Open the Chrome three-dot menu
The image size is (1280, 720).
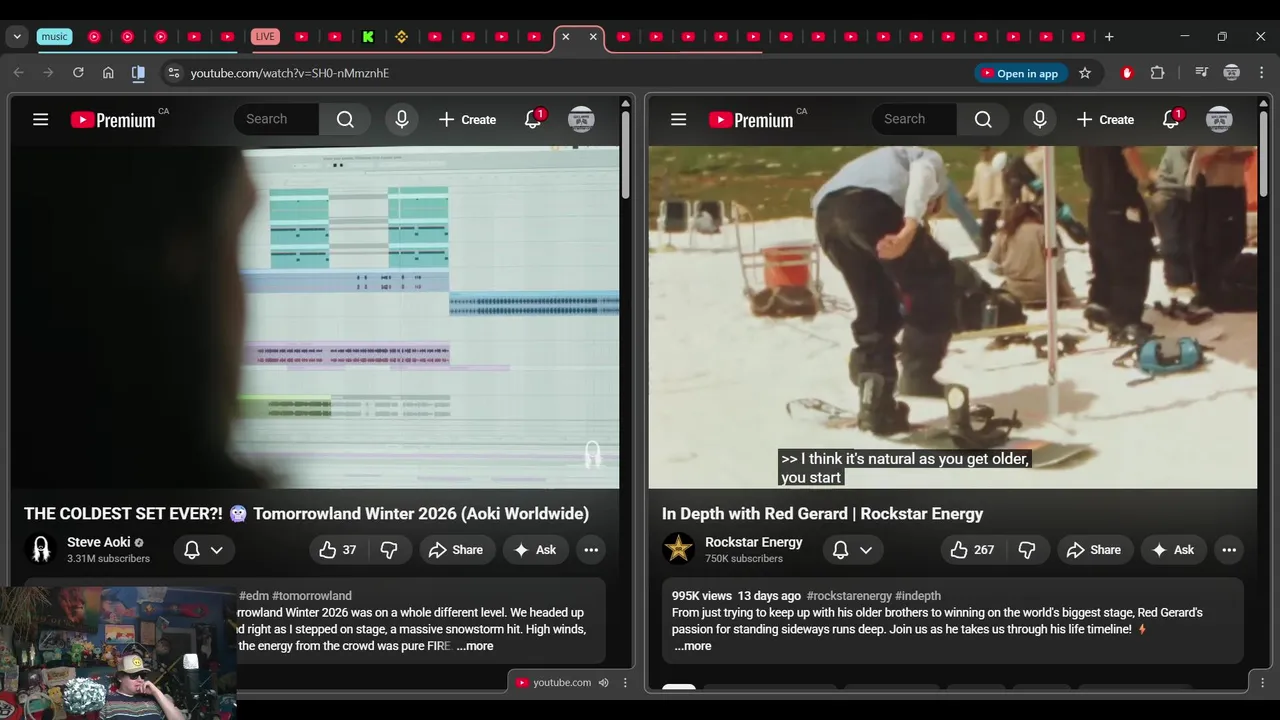pos(1260,73)
